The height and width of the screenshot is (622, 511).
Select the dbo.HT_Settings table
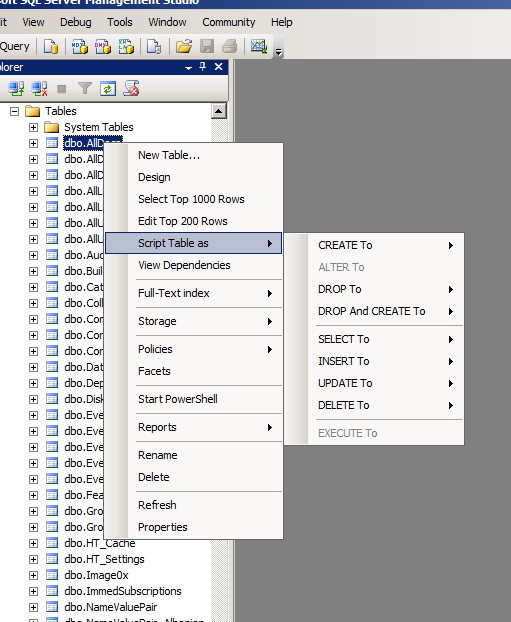click(x=104, y=559)
